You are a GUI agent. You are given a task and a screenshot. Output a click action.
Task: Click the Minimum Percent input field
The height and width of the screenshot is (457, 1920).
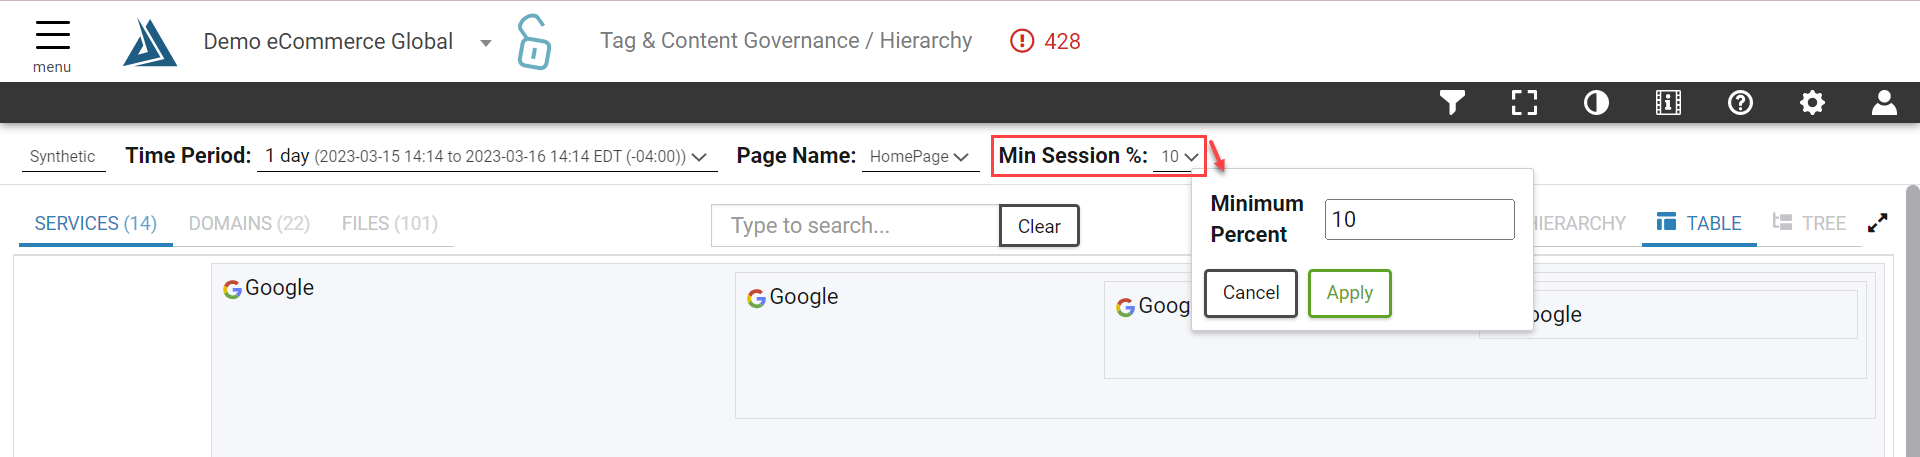click(x=1419, y=219)
